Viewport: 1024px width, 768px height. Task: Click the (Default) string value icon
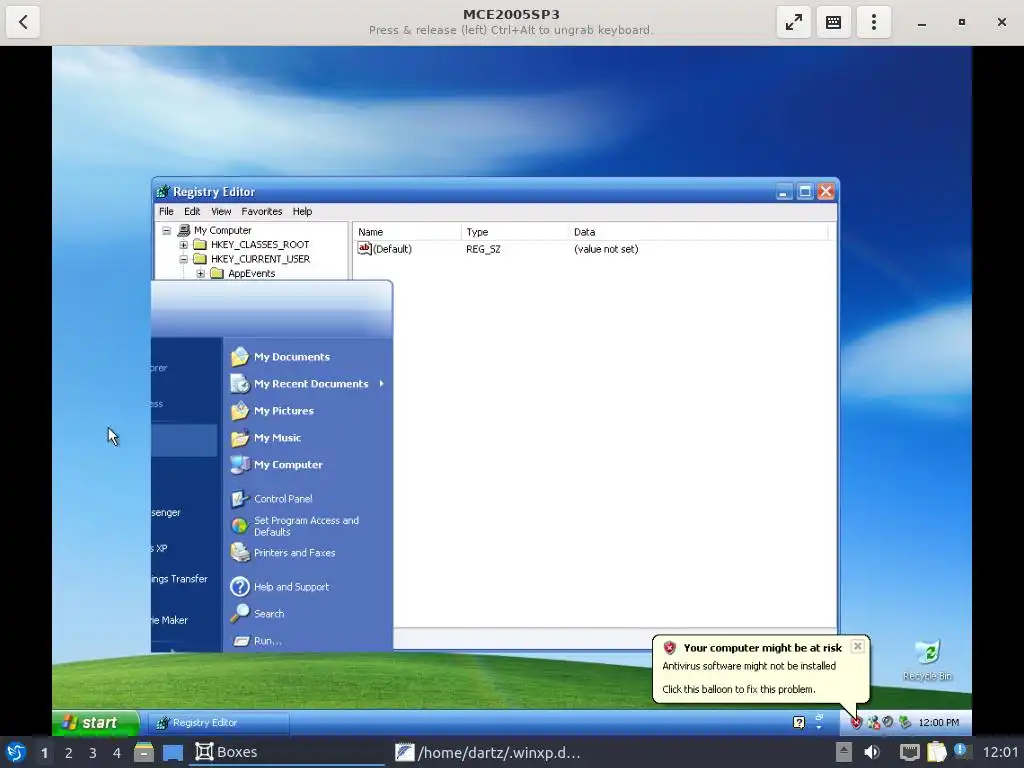[364, 249]
